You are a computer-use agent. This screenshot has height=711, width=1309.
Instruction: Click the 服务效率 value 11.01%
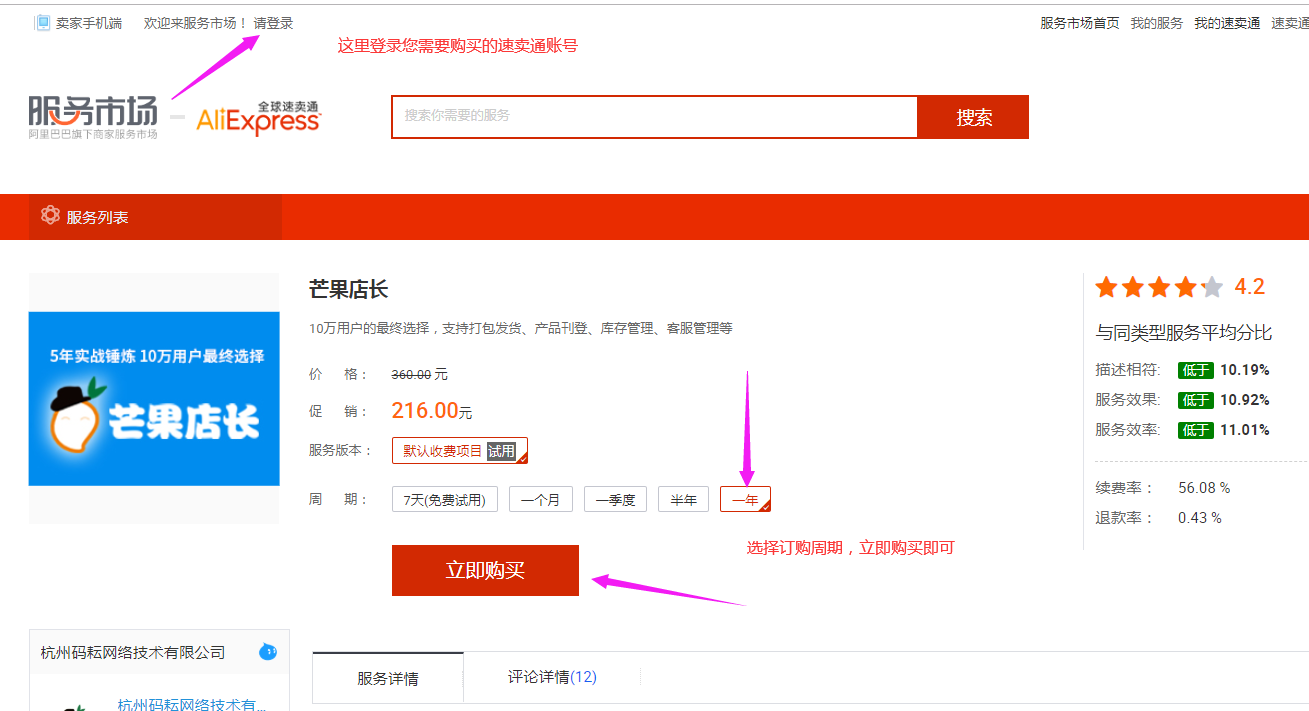click(1245, 430)
